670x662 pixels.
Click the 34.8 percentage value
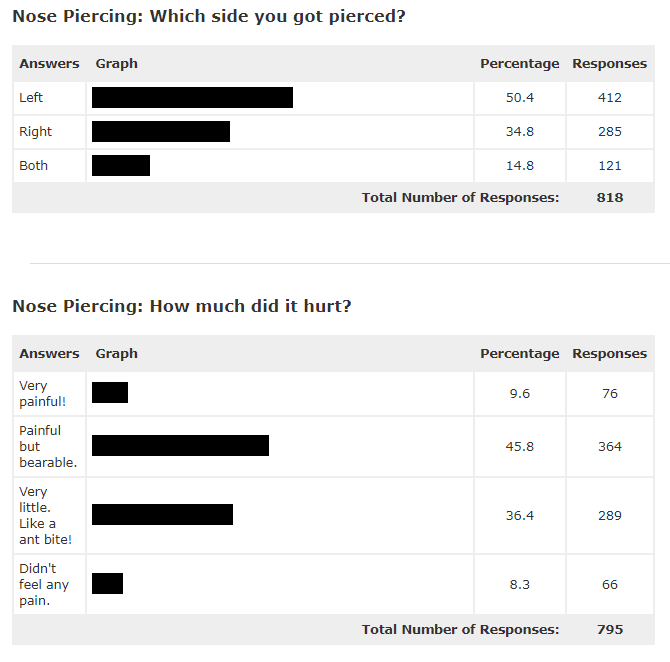coord(520,132)
